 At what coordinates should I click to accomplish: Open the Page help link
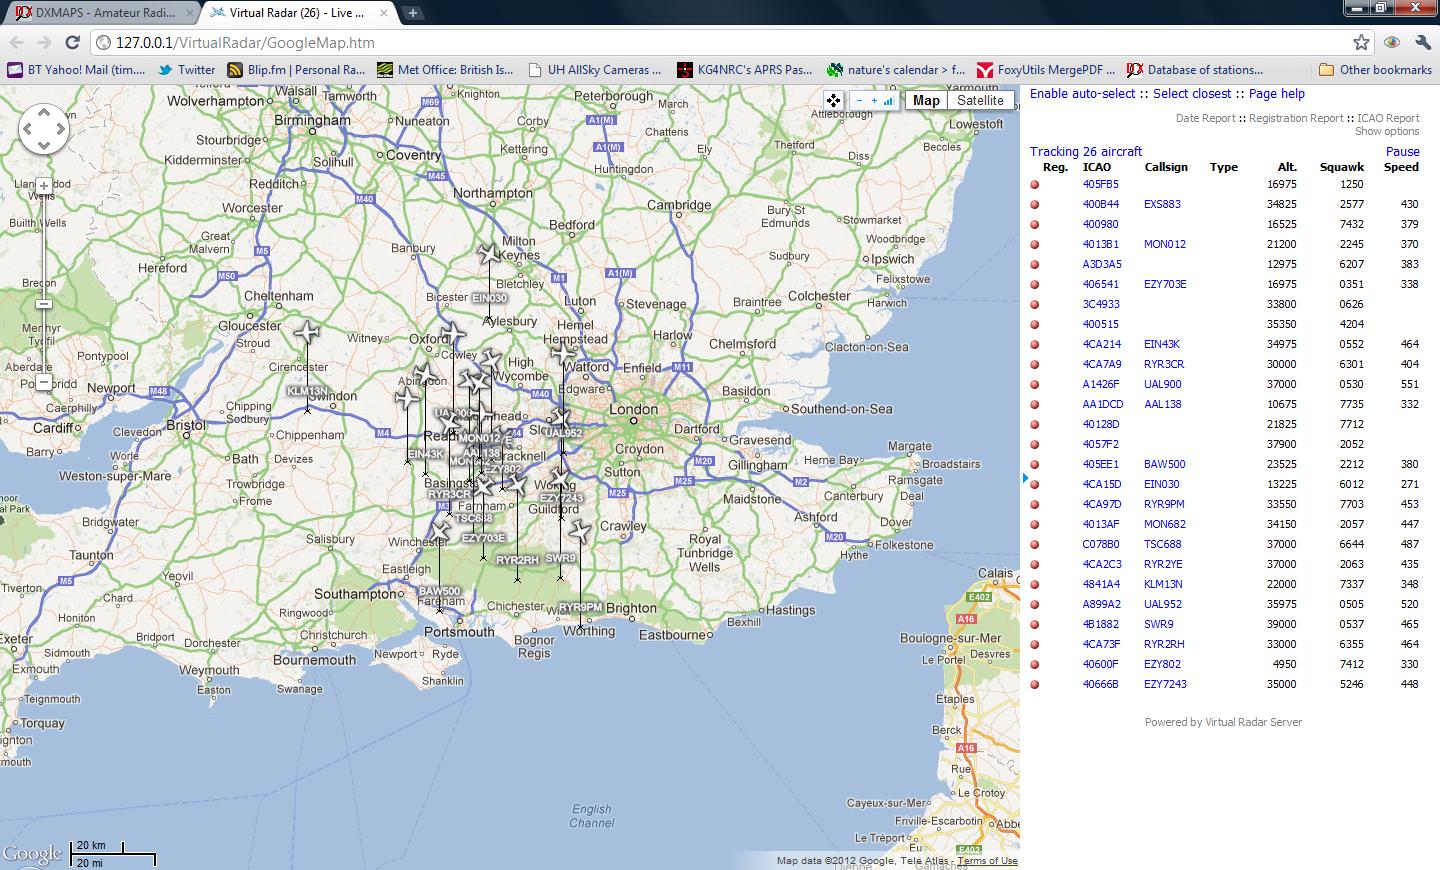click(1277, 94)
